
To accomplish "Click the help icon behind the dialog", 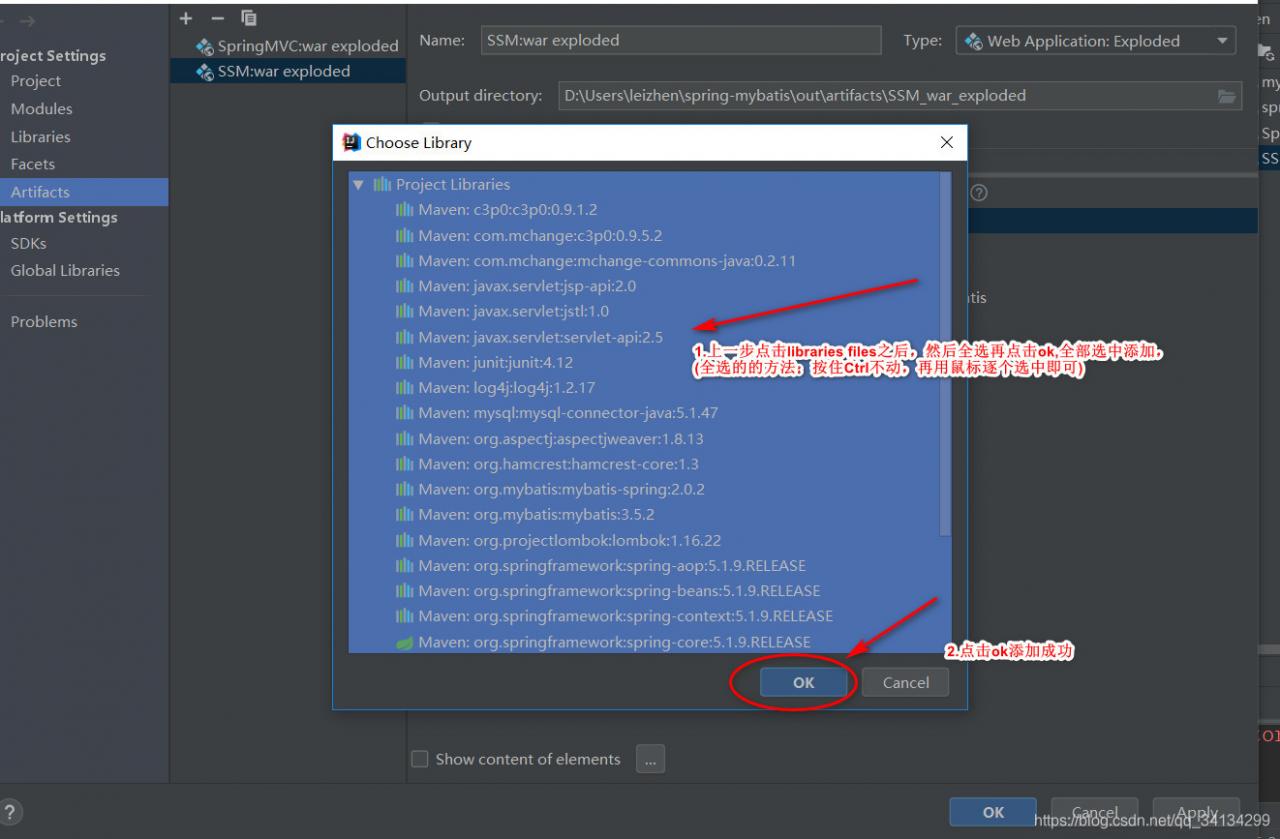I will [x=979, y=193].
